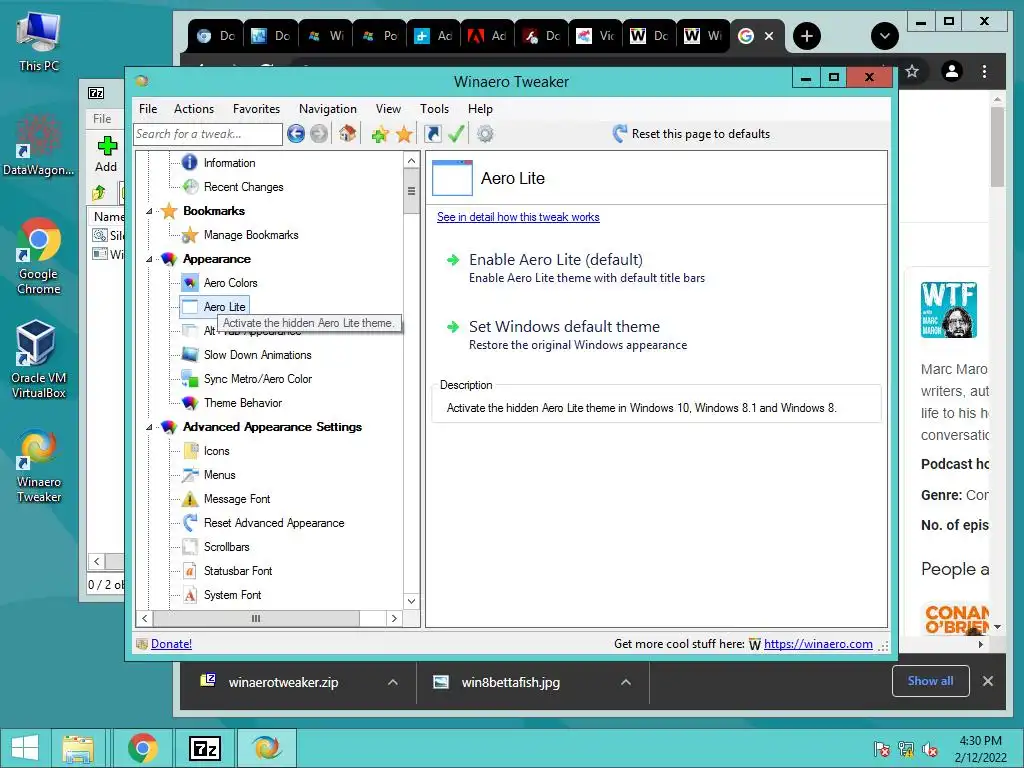This screenshot has width=1024, height=768.
Task: Open Recent Changes tree entry
Action: [243, 187]
